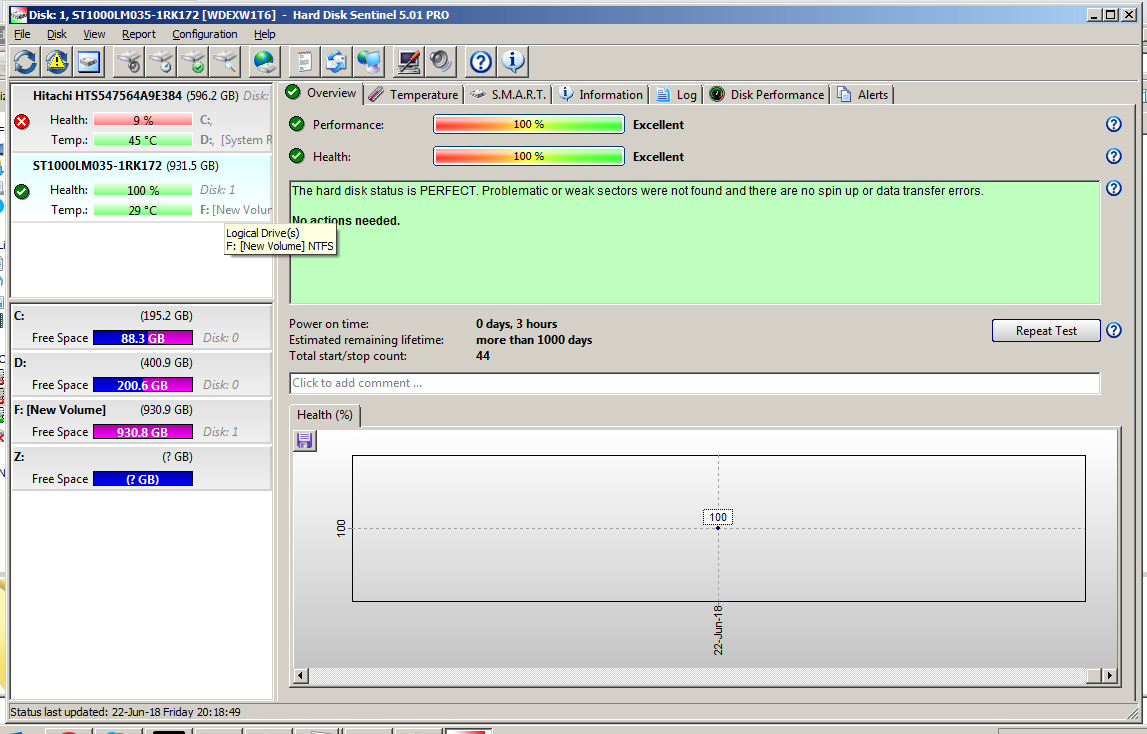This screenshot has height=734, width=1147.
Task: Click the info bubble toolbar icon
Action: pos(513,62)
